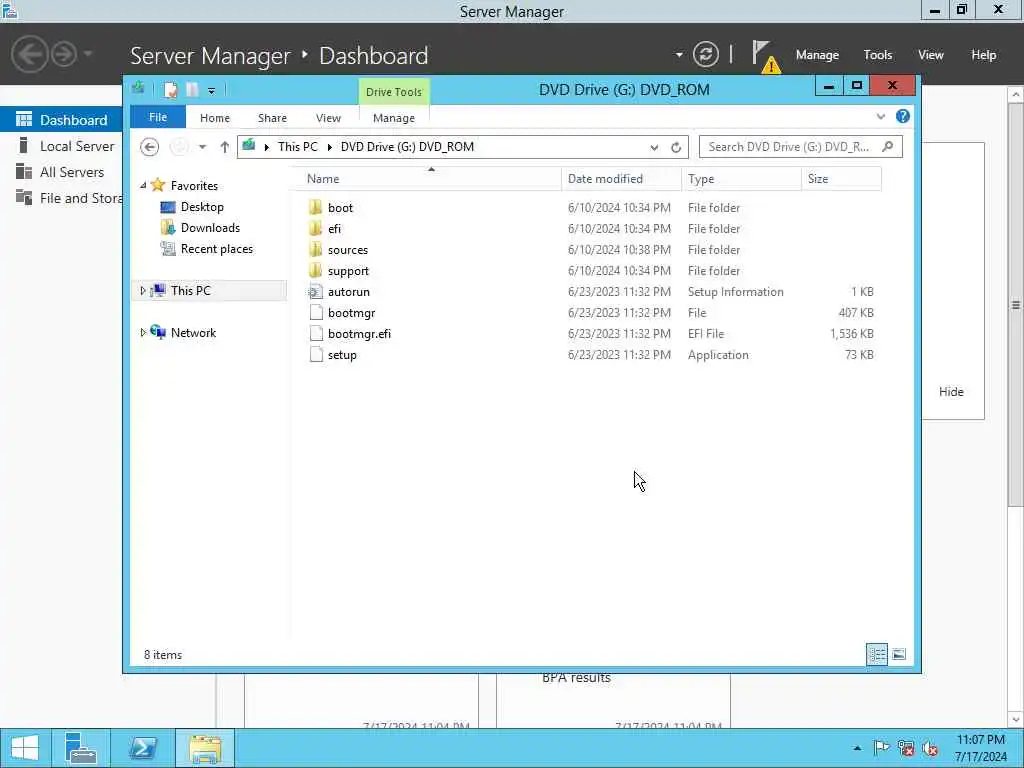Refresh the DVD Drive folder view
This screenshot has height=768, width=1024.
[676, 148]
